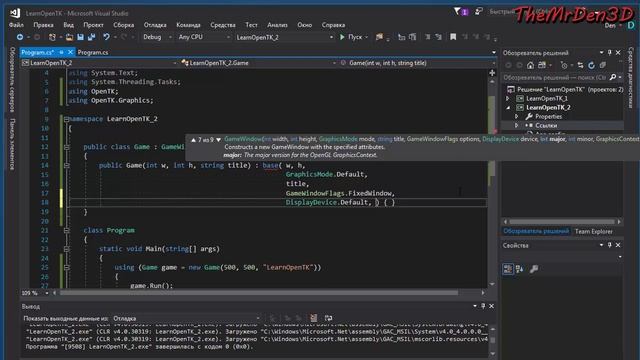Open LearnOpenTK_2 startup project dropdown
Image resolution: width=640 pixels, height=360 pixels.
coord(284,37)
